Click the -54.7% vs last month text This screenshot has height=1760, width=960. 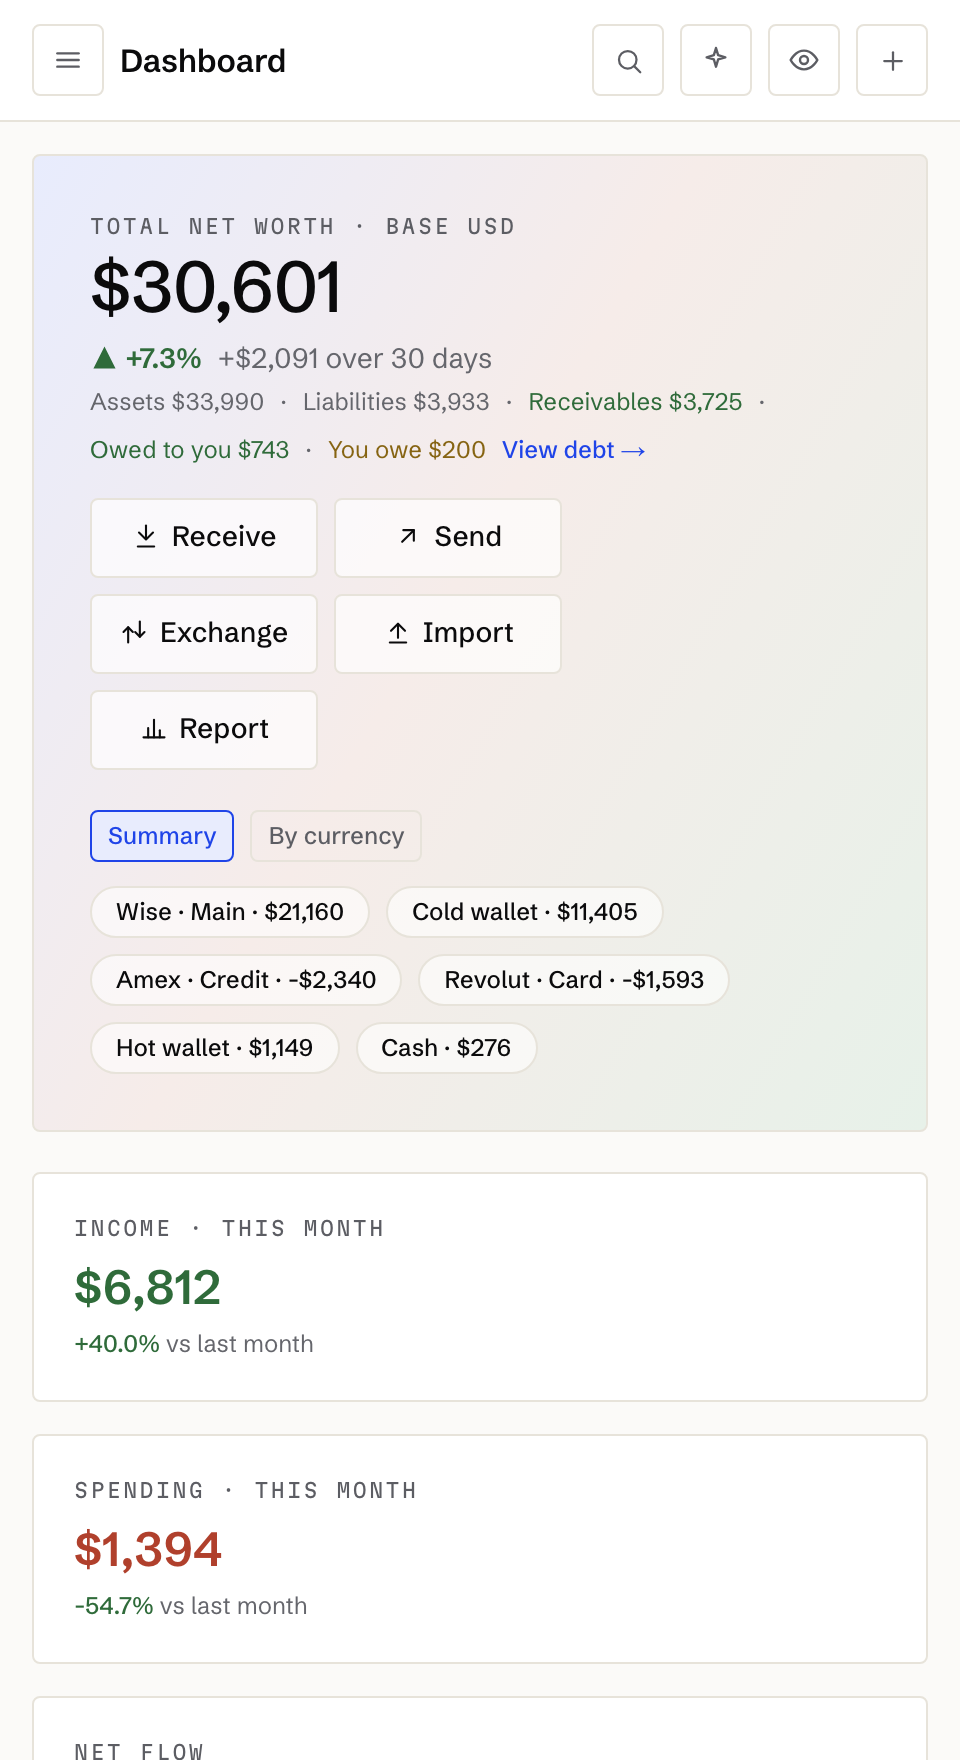(191, 1606)
